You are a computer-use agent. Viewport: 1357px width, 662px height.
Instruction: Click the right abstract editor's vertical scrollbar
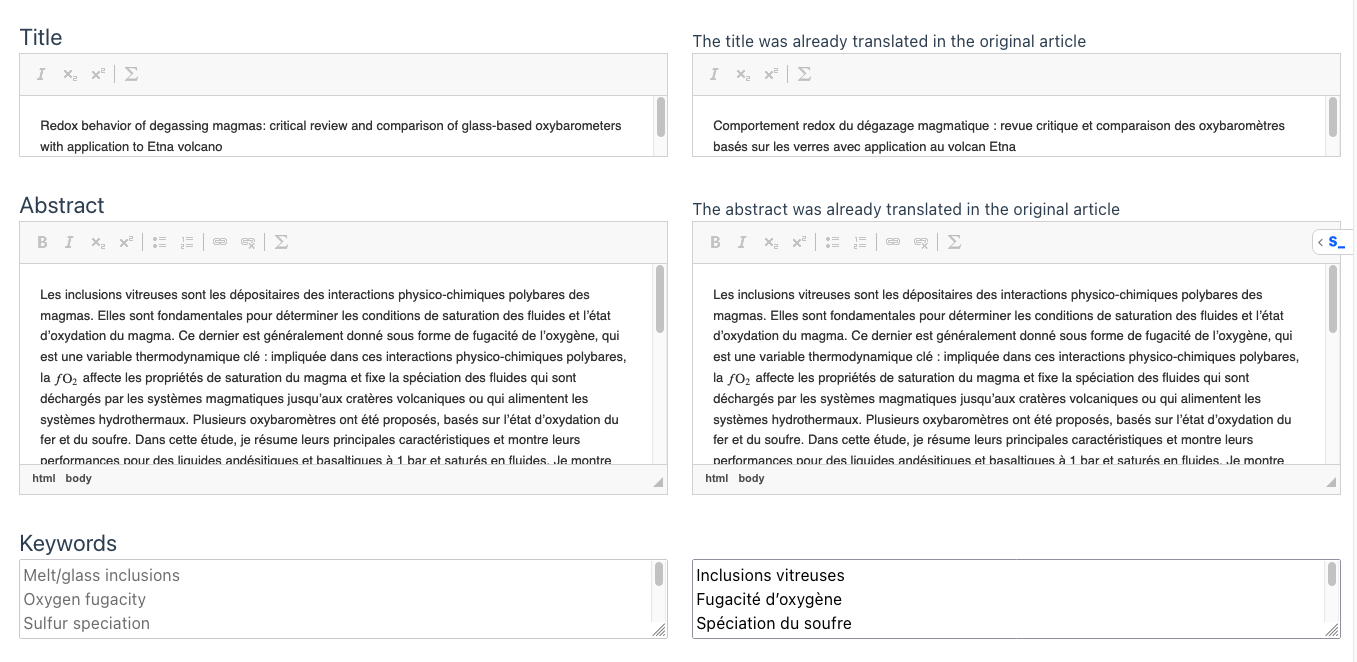[x=1332, y=300]
